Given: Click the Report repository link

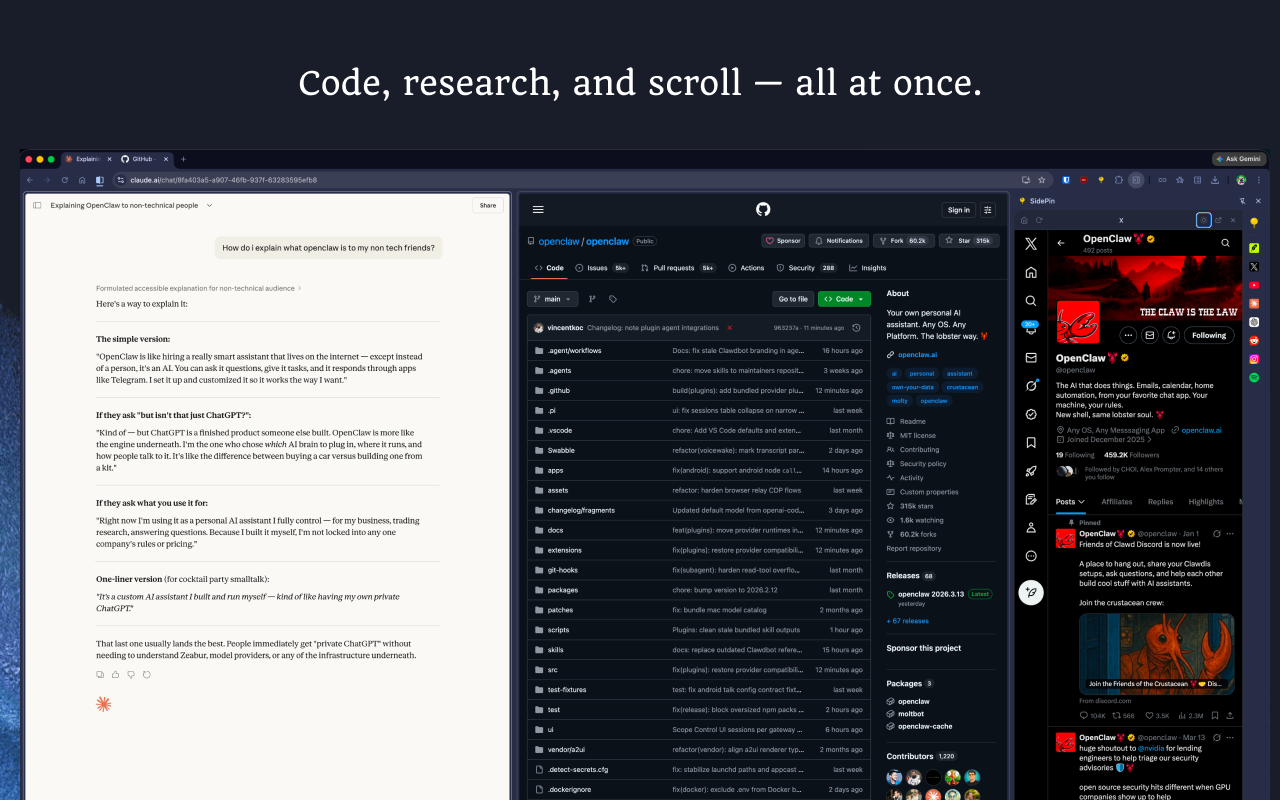Looking at the screenshot, I should pos(914,549).
